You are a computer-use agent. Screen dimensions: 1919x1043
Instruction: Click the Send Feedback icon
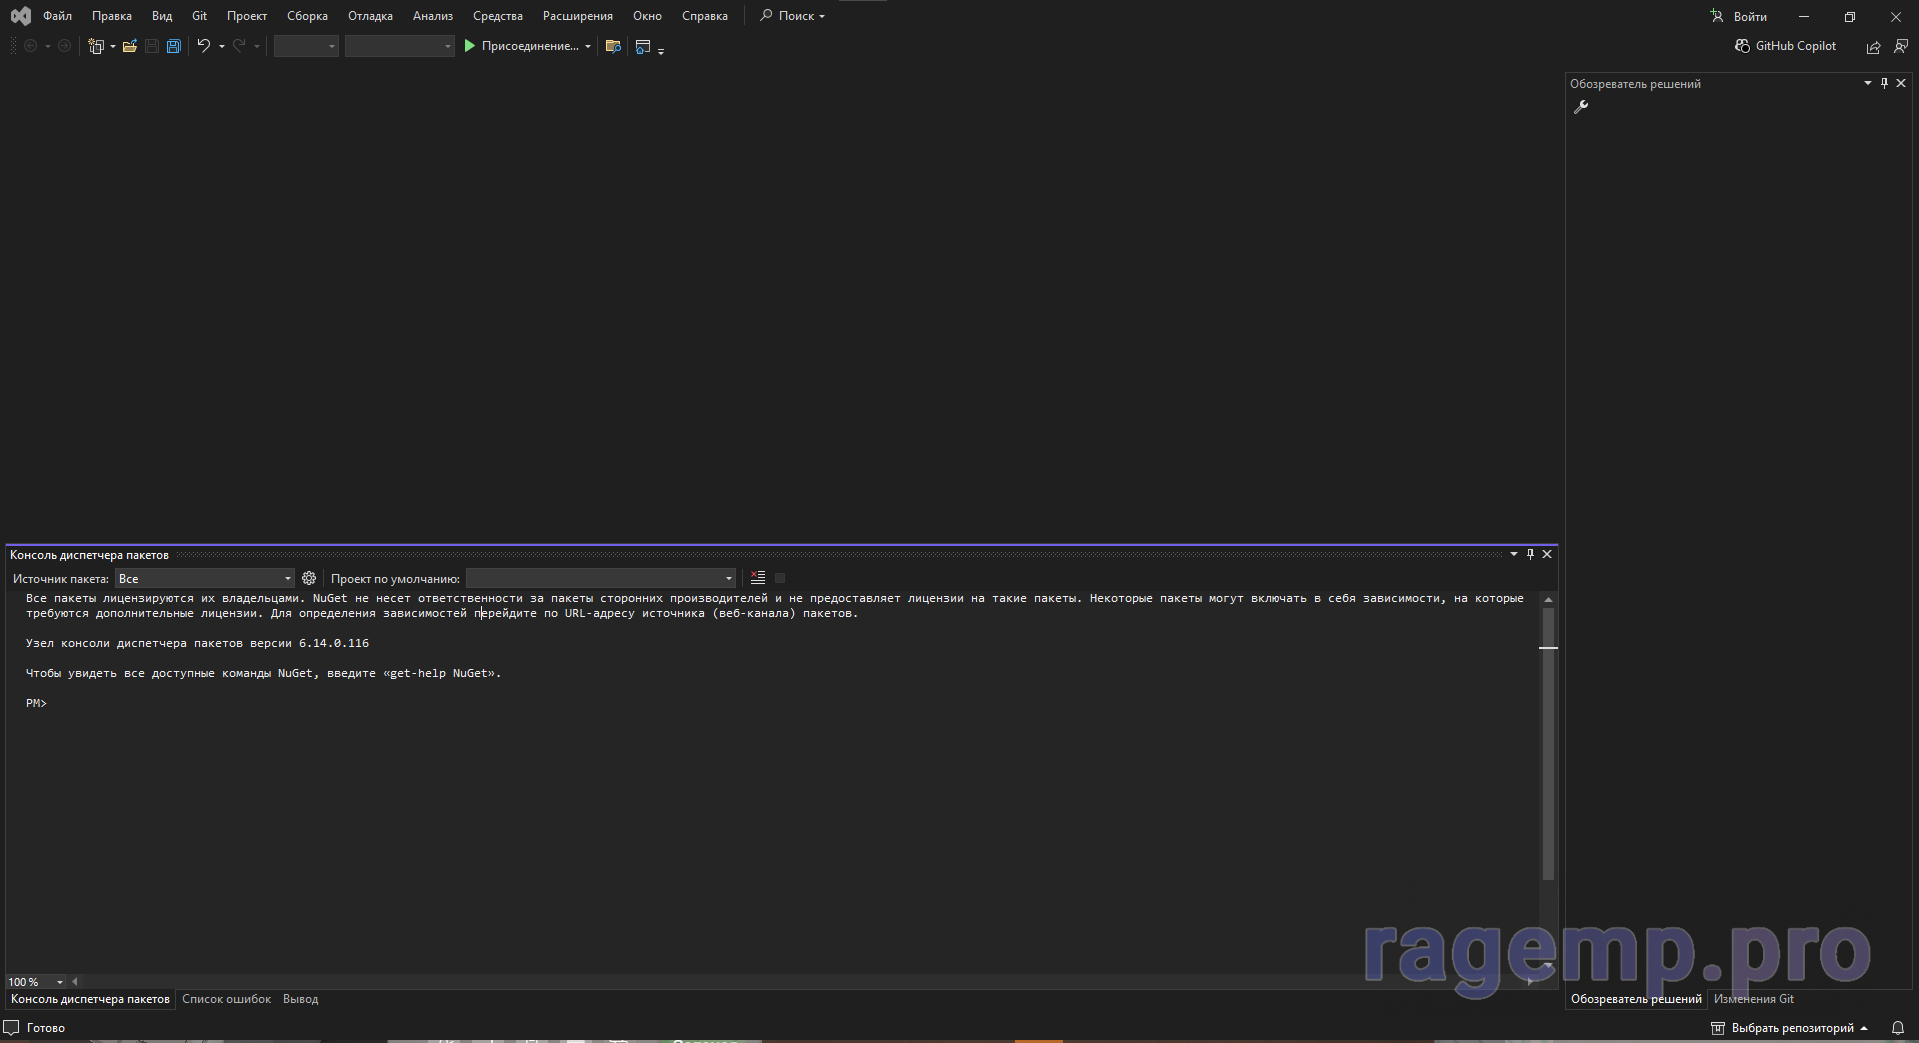coord(1901,46)
